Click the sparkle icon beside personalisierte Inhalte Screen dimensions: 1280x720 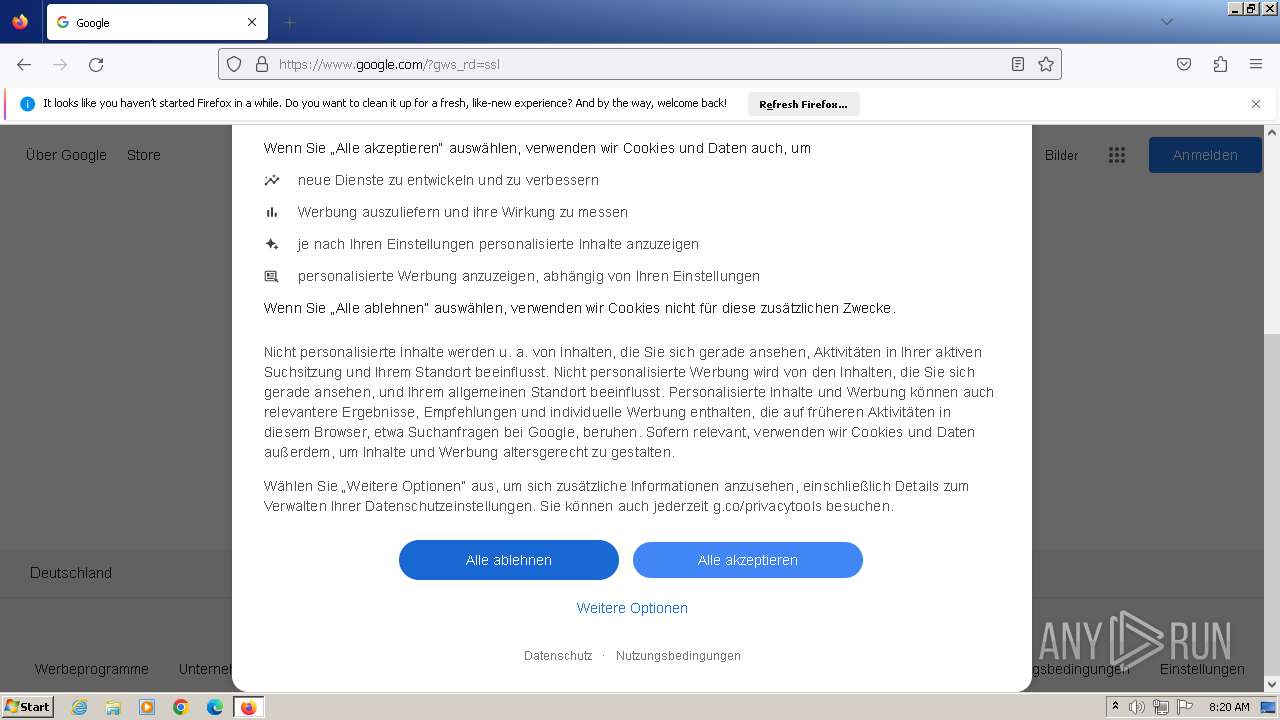[x=272, y=244]
